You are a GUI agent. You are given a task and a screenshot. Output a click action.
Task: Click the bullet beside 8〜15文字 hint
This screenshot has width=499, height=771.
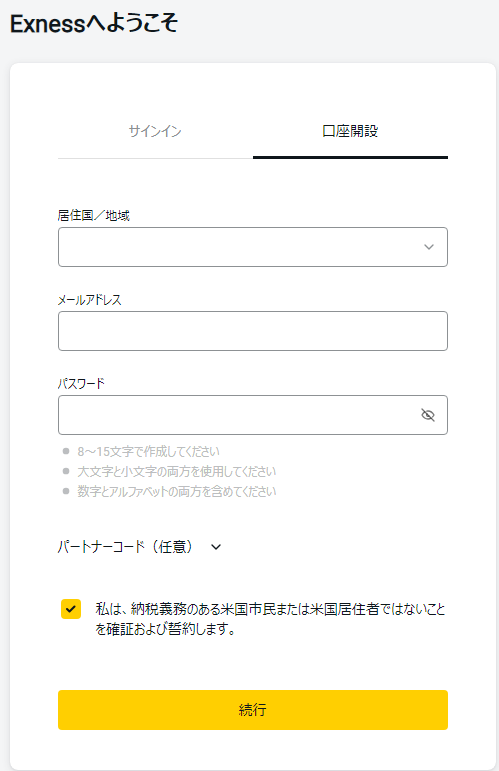click(66, 451)
